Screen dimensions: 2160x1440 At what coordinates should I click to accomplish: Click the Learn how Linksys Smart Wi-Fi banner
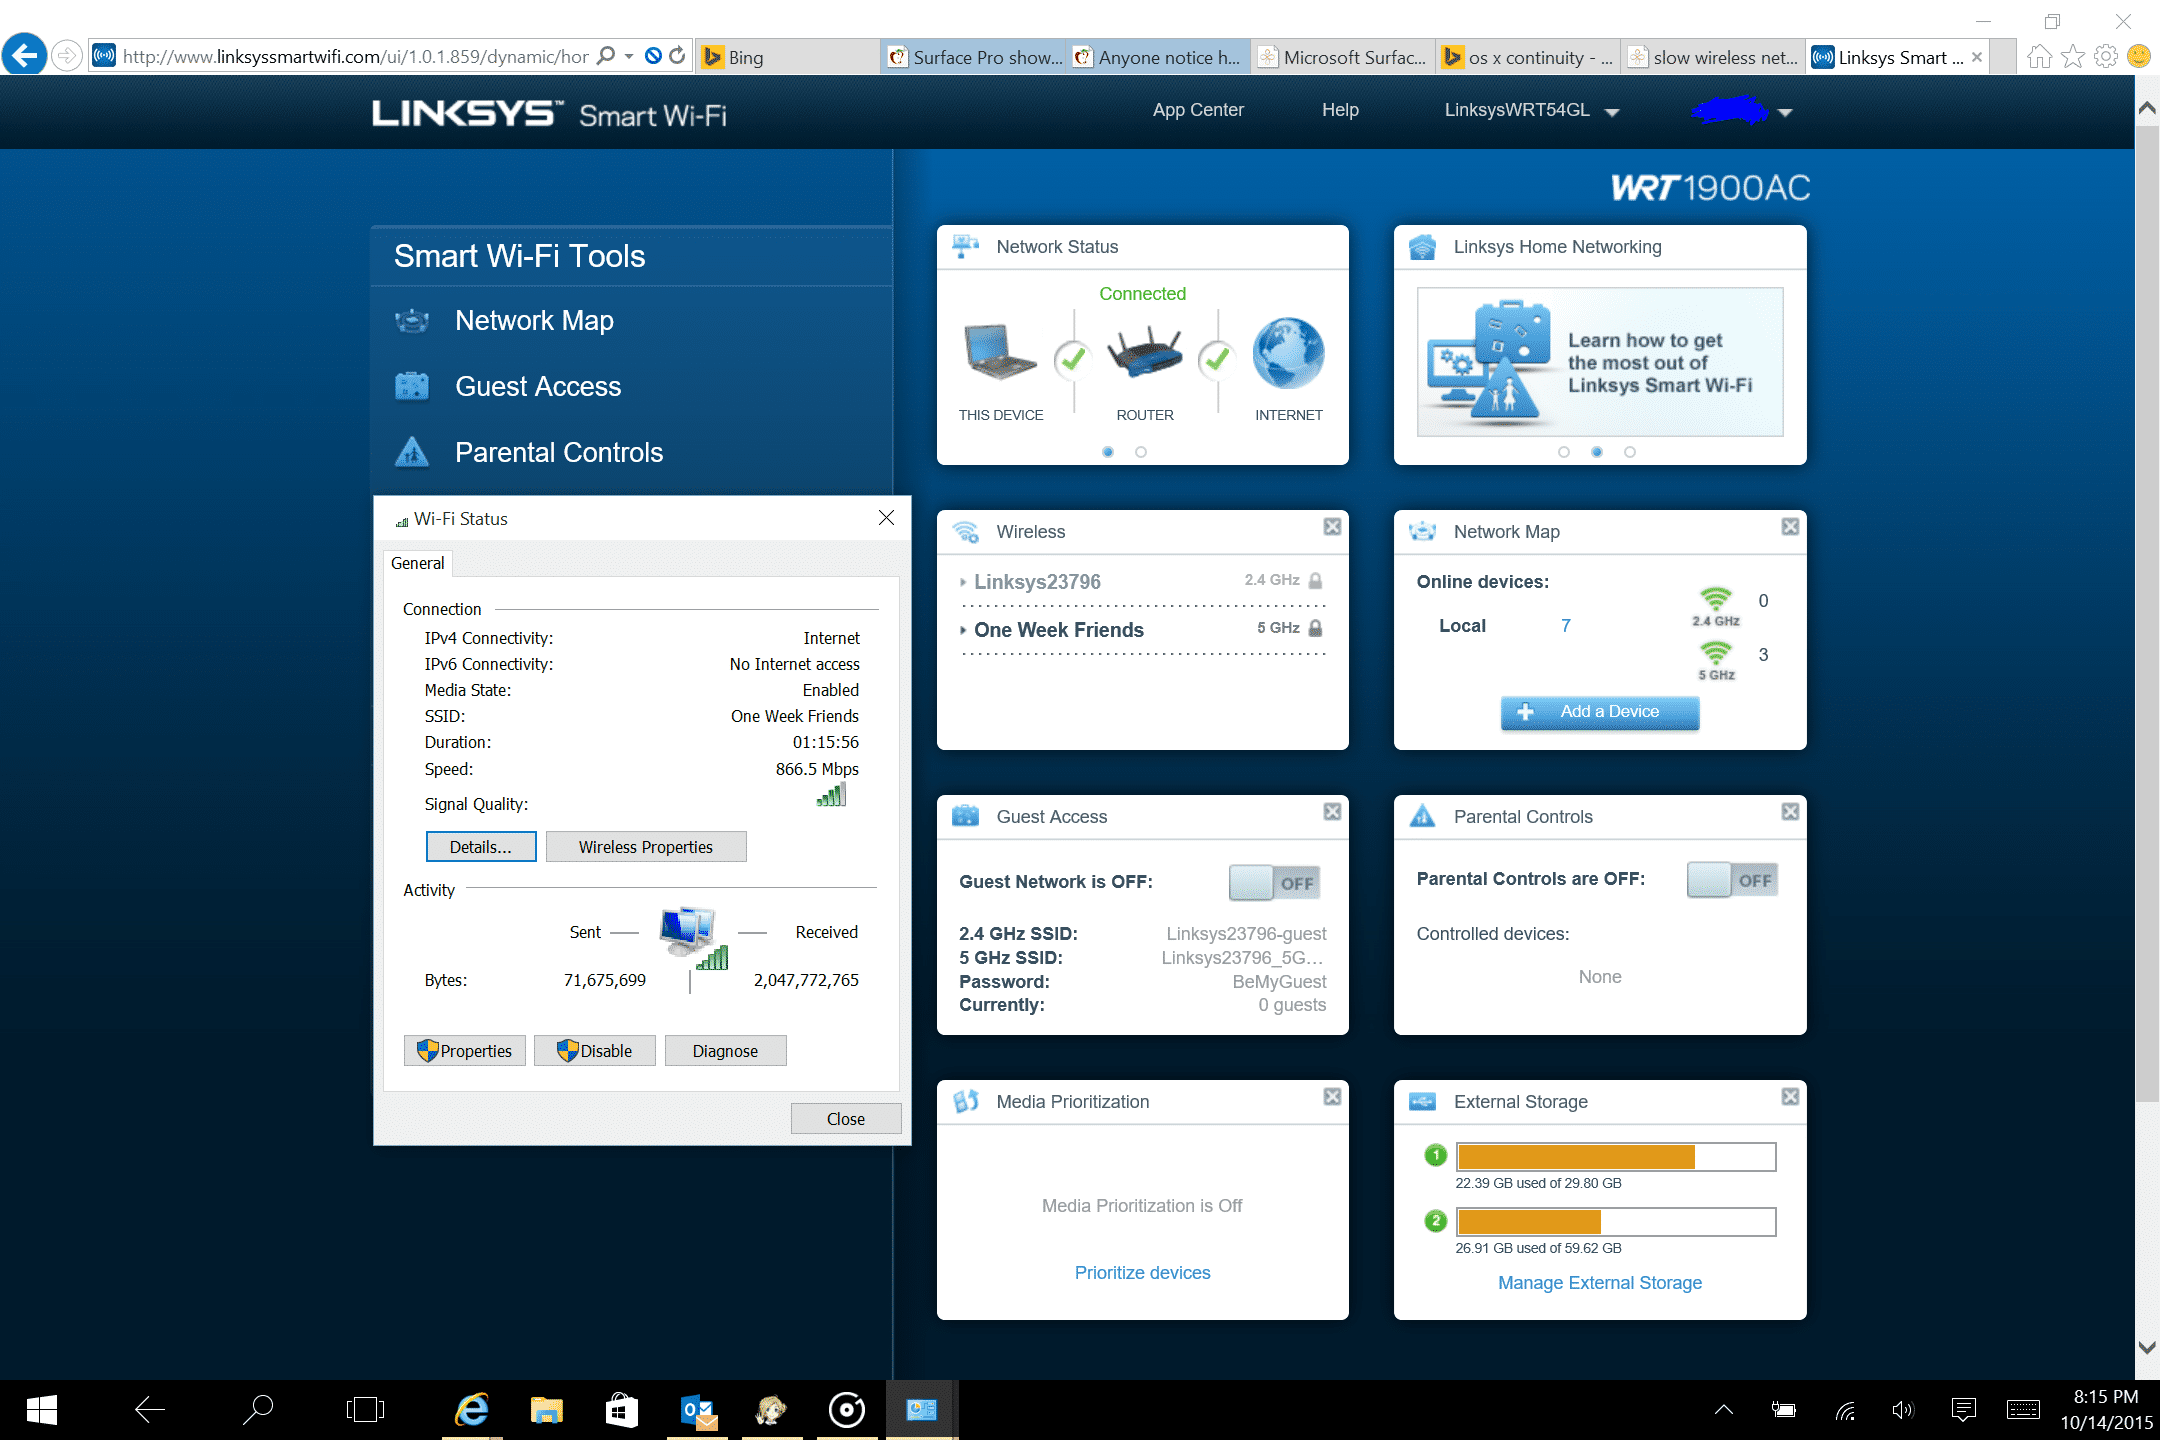pyautogui.click(x=1600, y=362)
